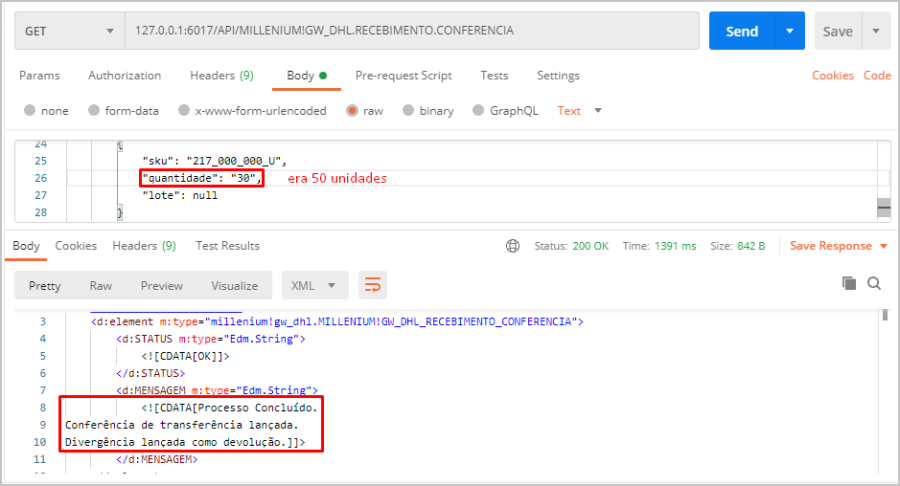
Task: Open the Save button dropdown arrow
Action: pos(876,31)
